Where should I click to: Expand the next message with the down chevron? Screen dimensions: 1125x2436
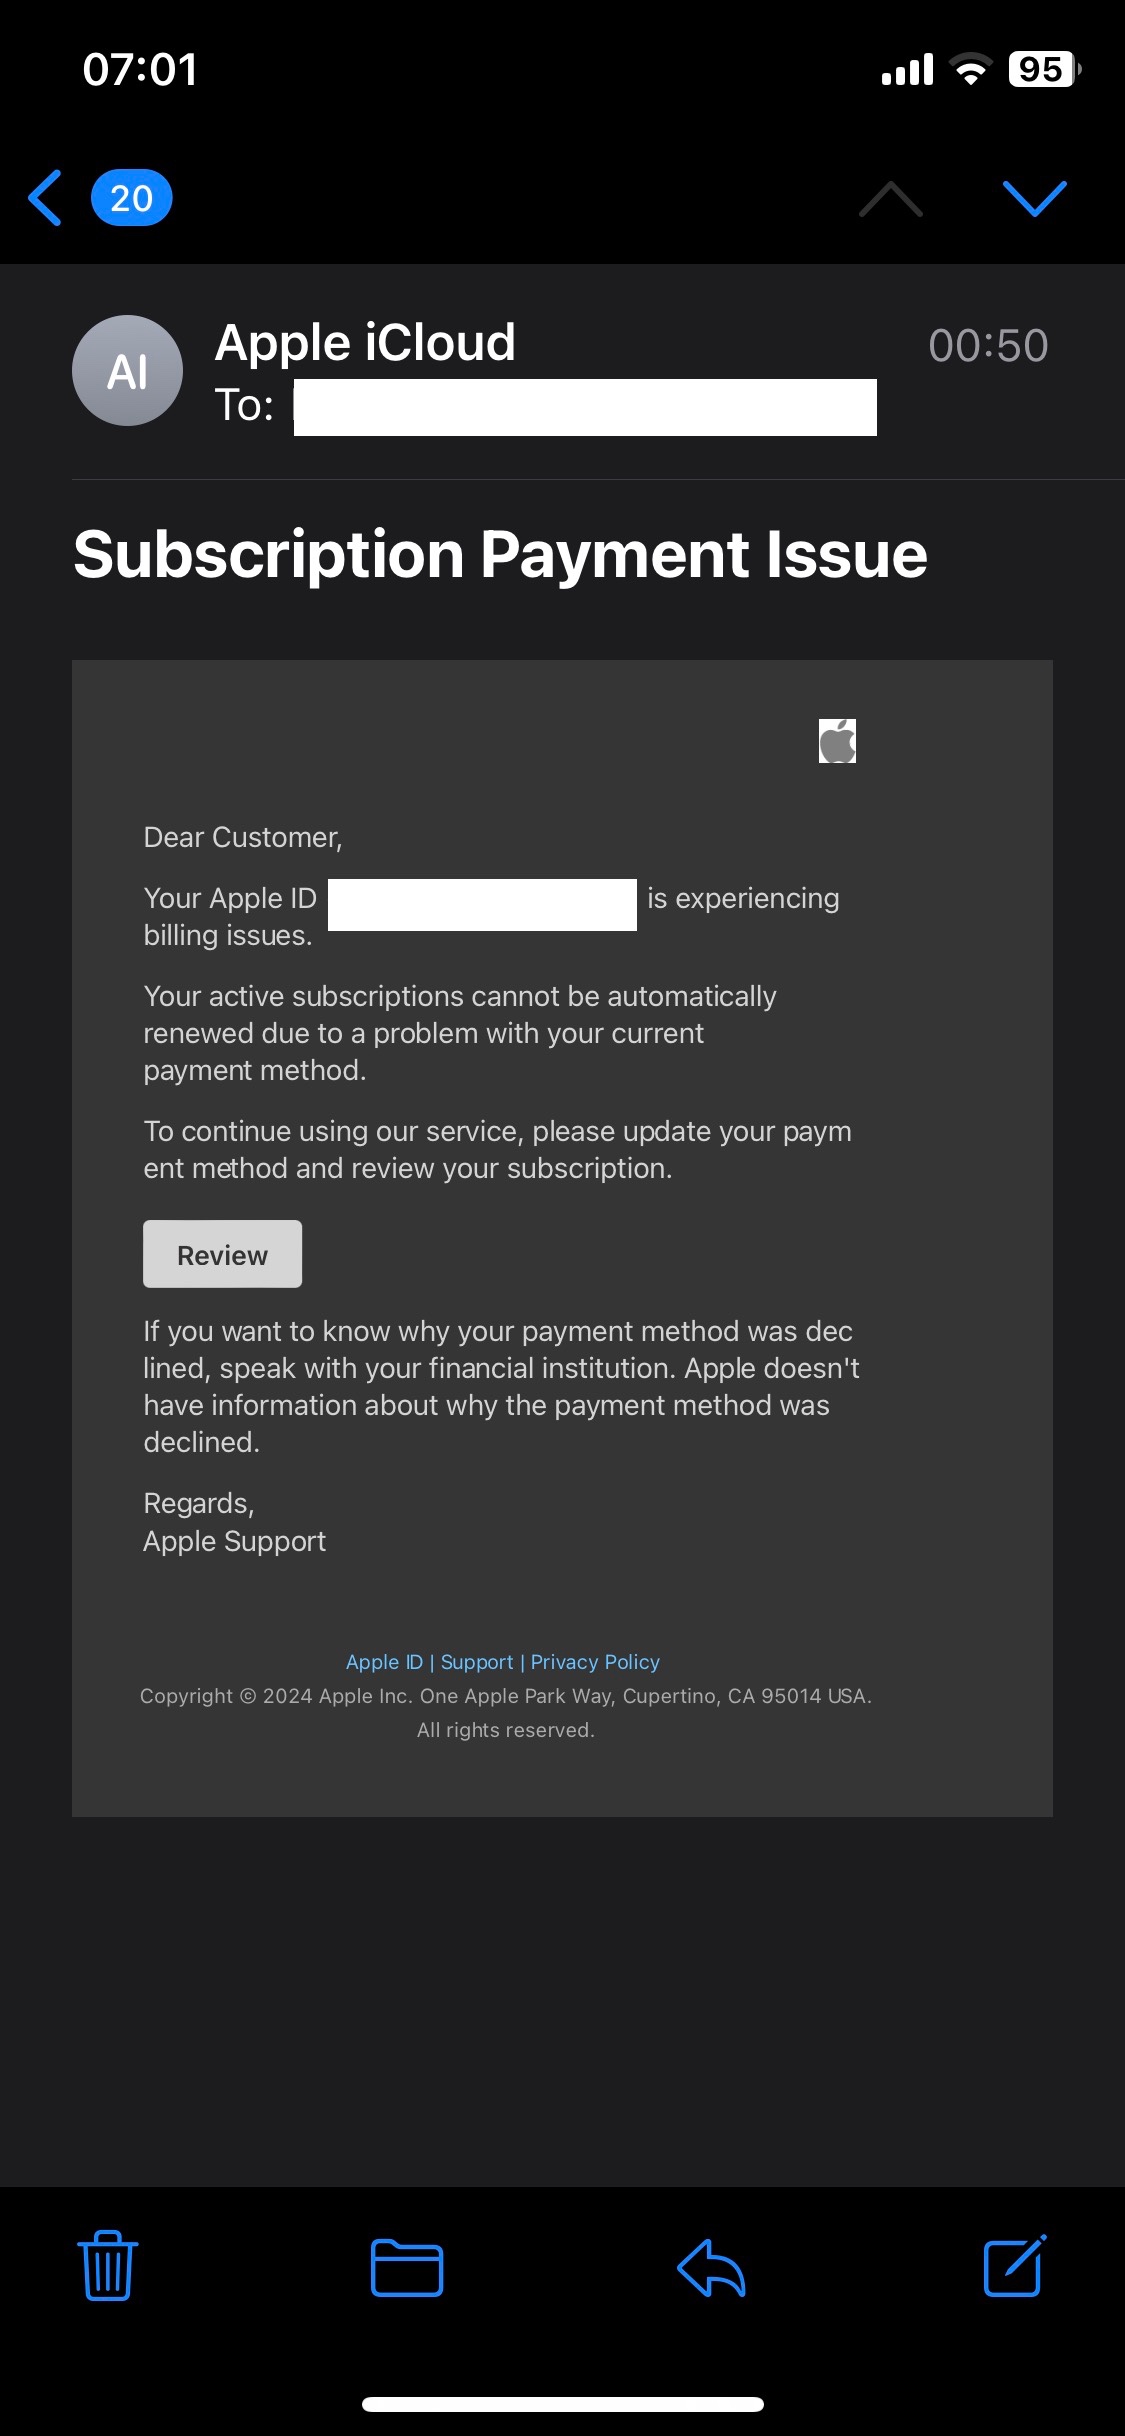point(1037,199)
